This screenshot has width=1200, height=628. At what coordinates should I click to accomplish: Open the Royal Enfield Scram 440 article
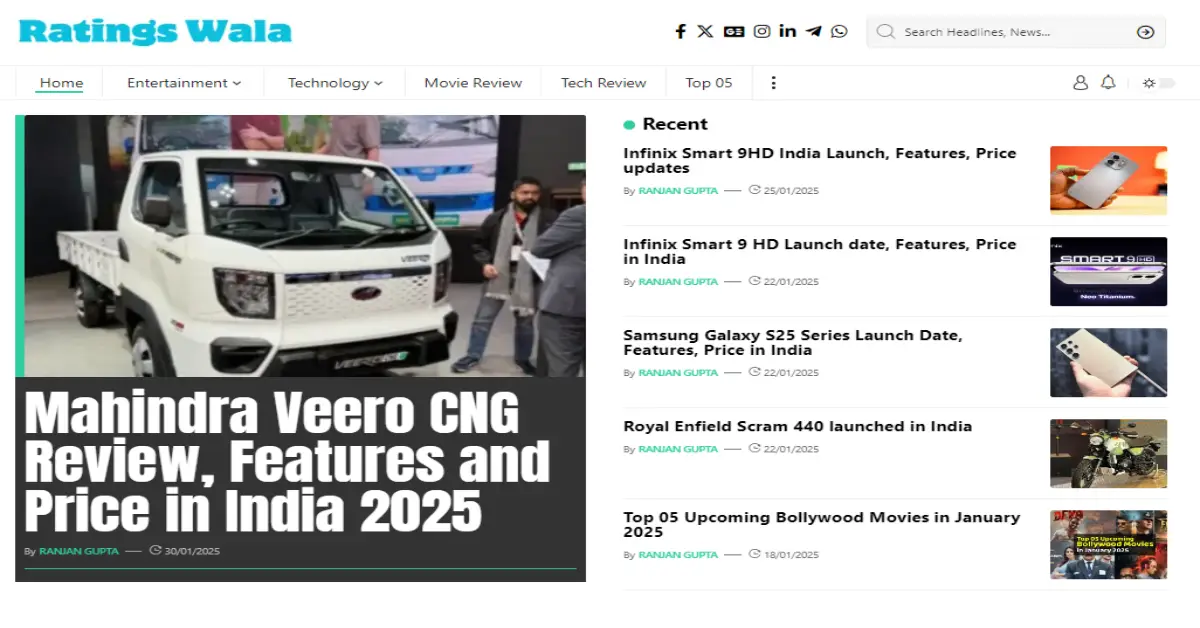797,426
